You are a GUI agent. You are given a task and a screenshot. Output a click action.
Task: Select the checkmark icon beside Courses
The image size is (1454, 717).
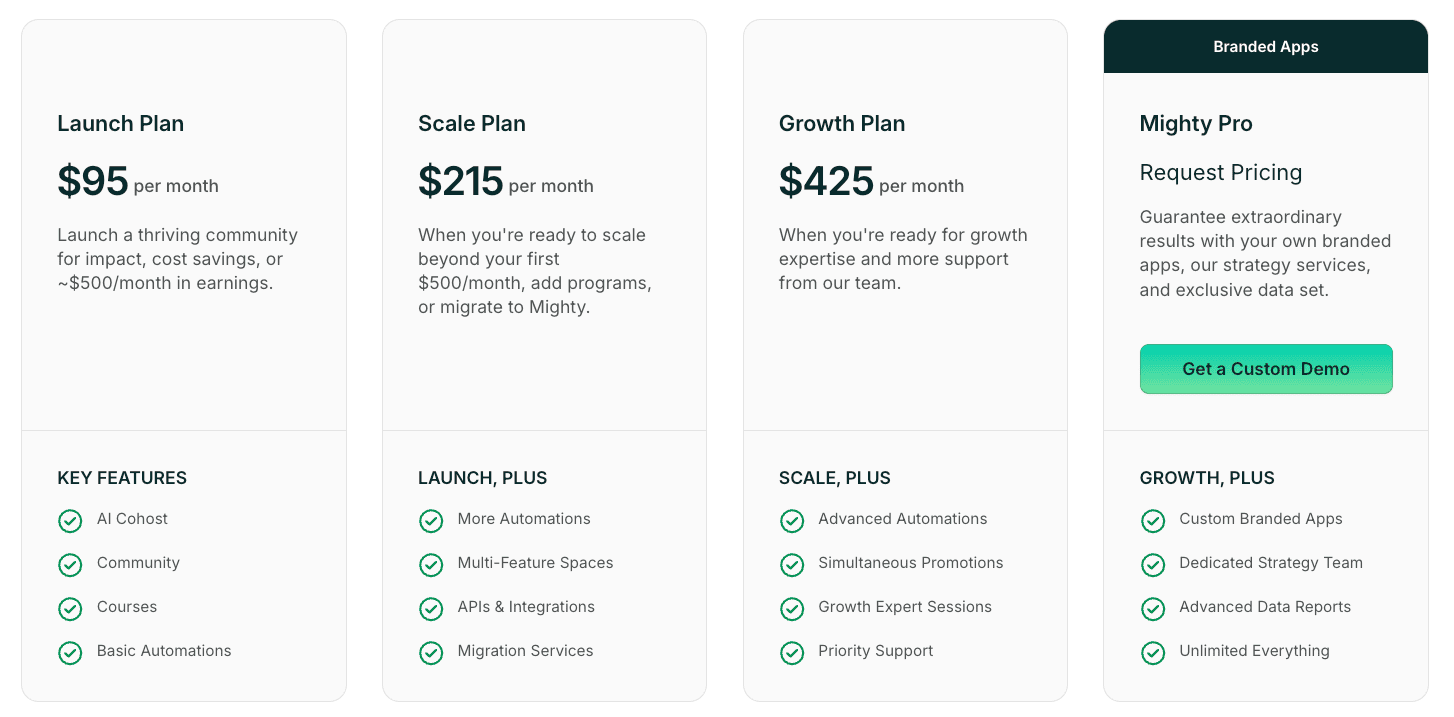[x=70, y=608]
